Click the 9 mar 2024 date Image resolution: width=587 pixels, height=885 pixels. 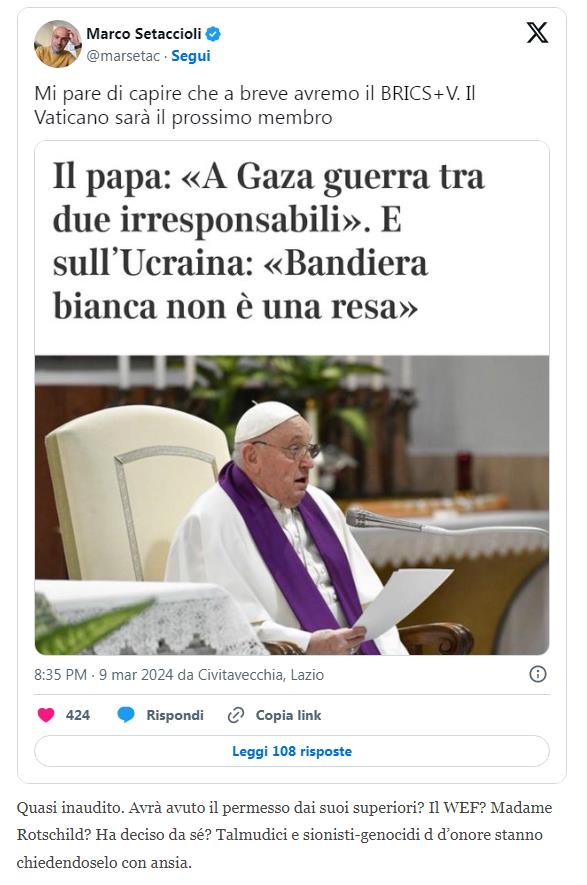[x=135, y=674]
